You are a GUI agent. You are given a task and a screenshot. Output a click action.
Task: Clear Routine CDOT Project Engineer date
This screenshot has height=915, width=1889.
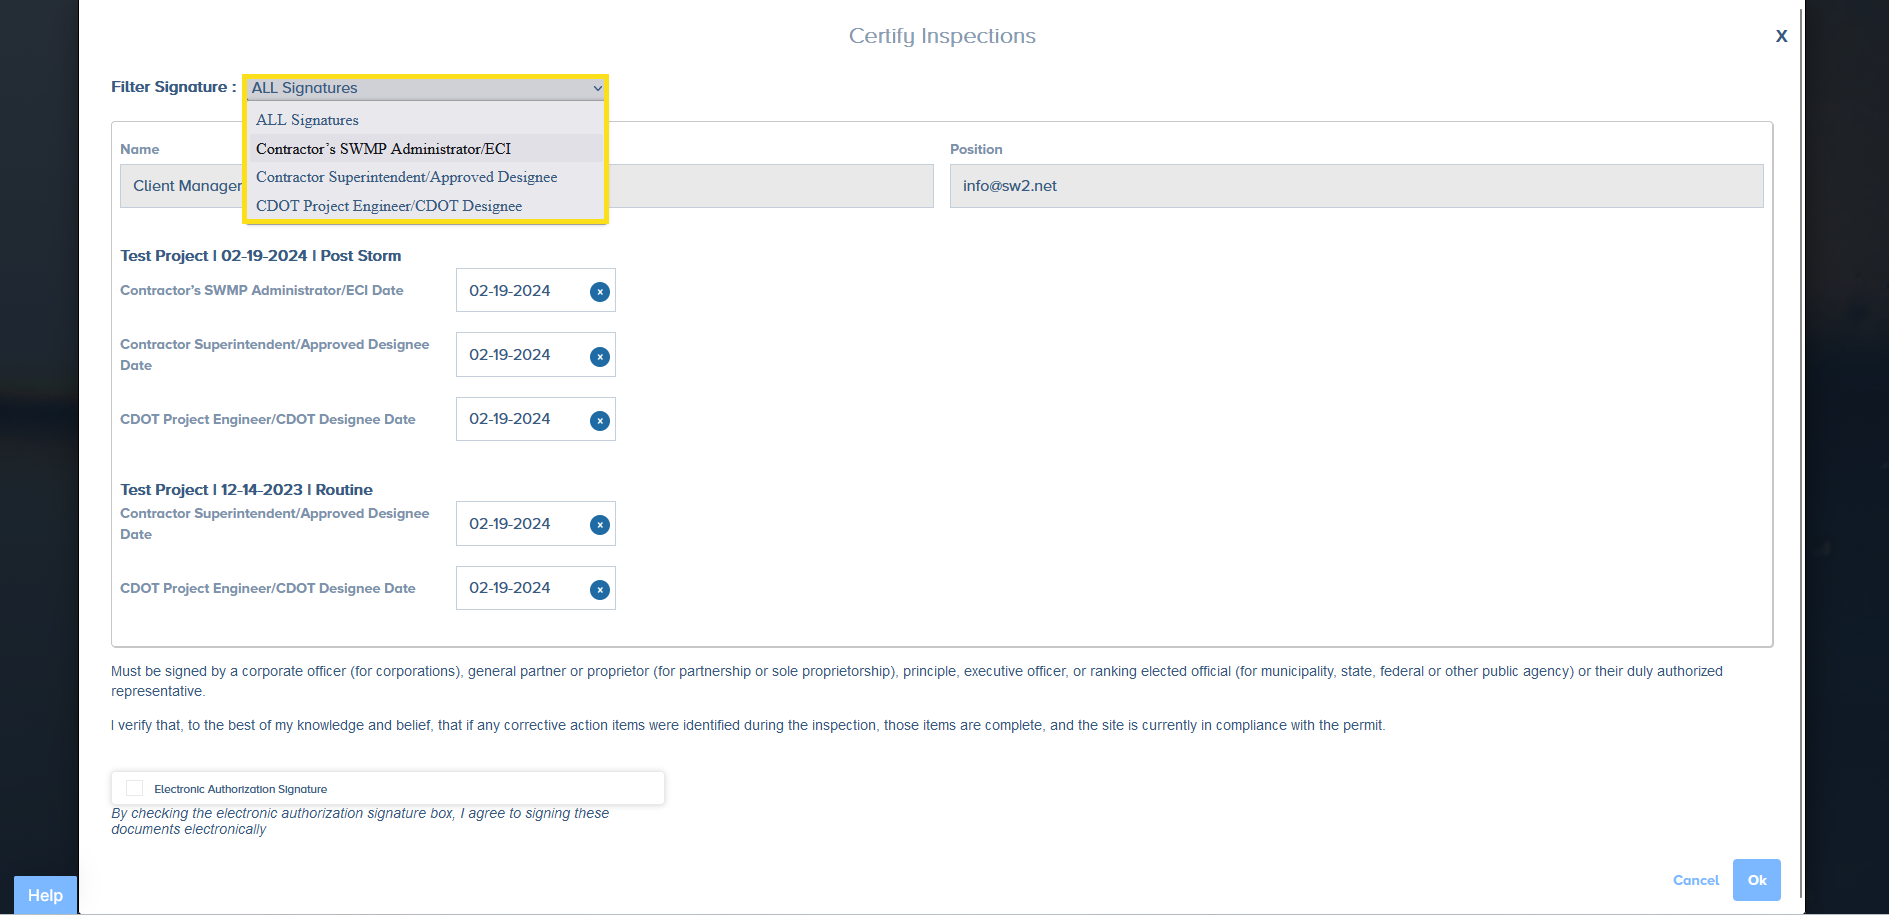click(x=600, y=590)
